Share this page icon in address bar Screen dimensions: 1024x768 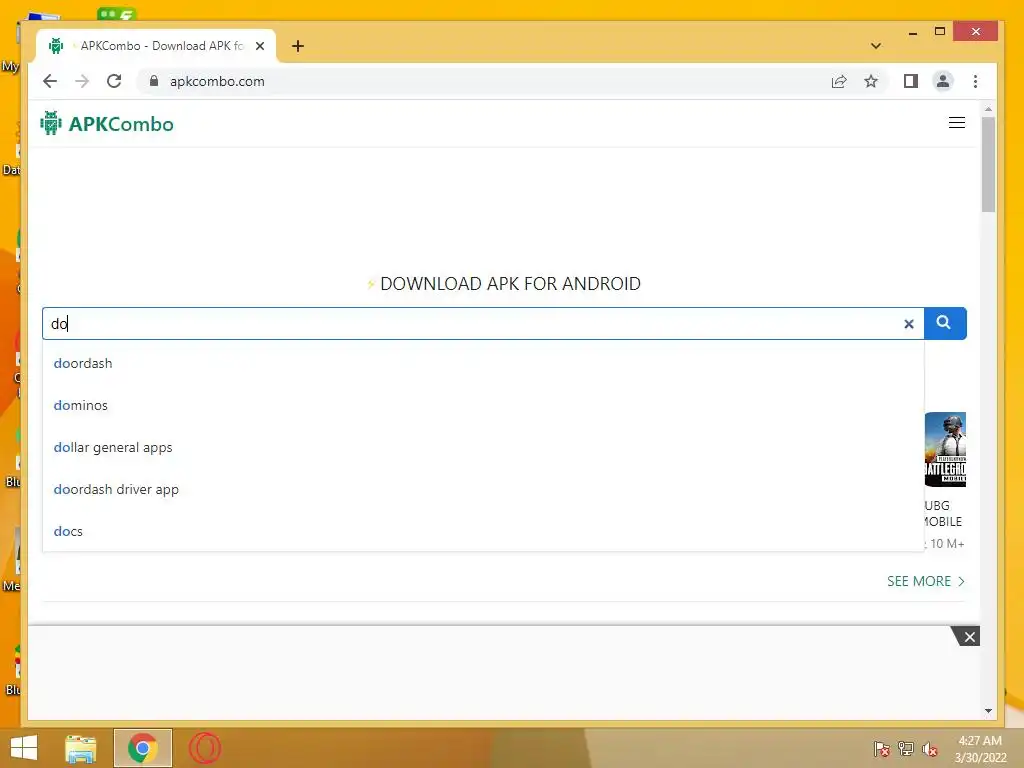839,81
